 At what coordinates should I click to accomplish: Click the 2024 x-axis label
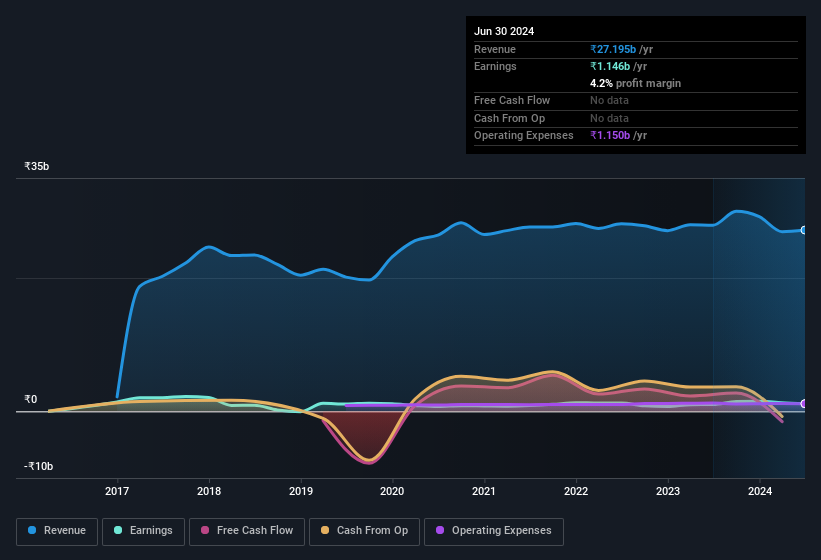[760, 491]
